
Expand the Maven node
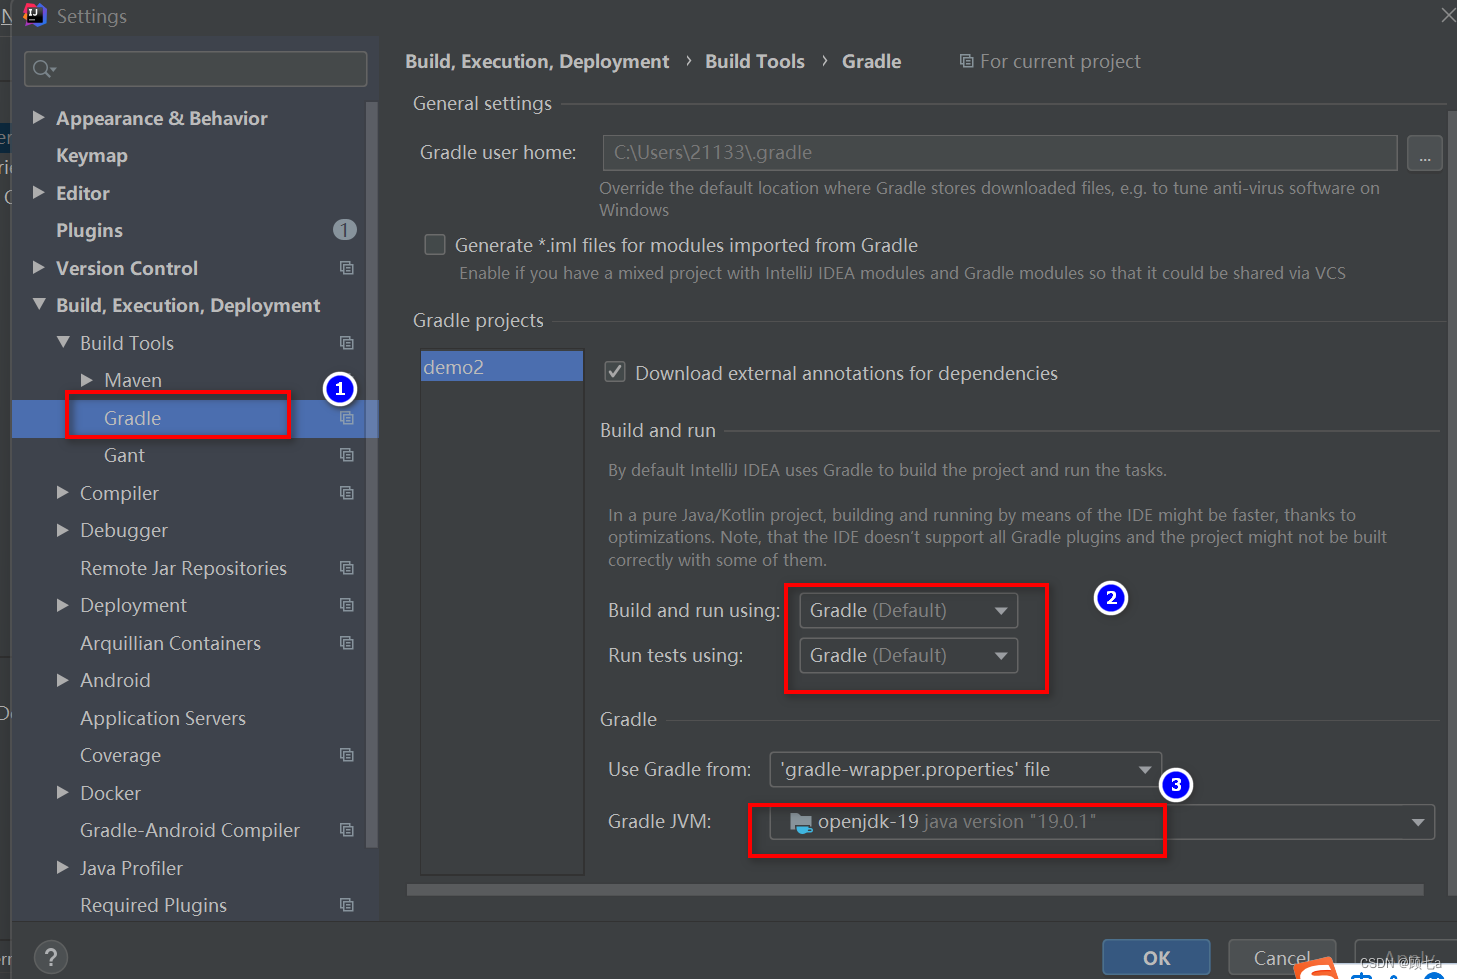(x=87, y=380)
